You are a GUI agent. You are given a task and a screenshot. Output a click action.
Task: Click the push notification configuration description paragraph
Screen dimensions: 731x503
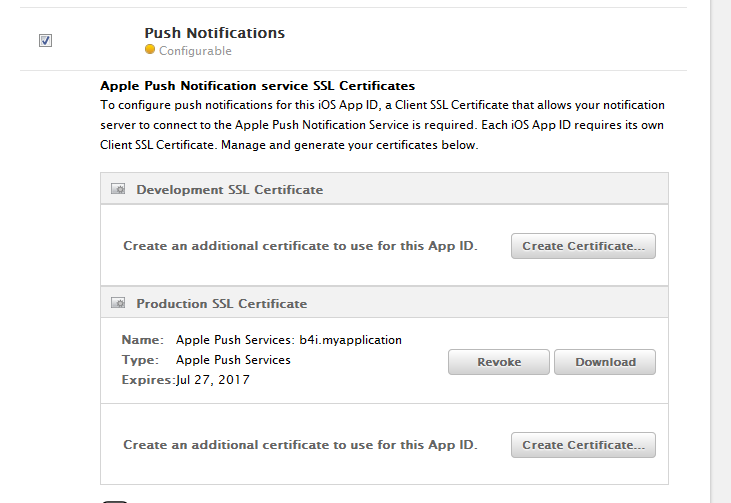click(382, 125)
